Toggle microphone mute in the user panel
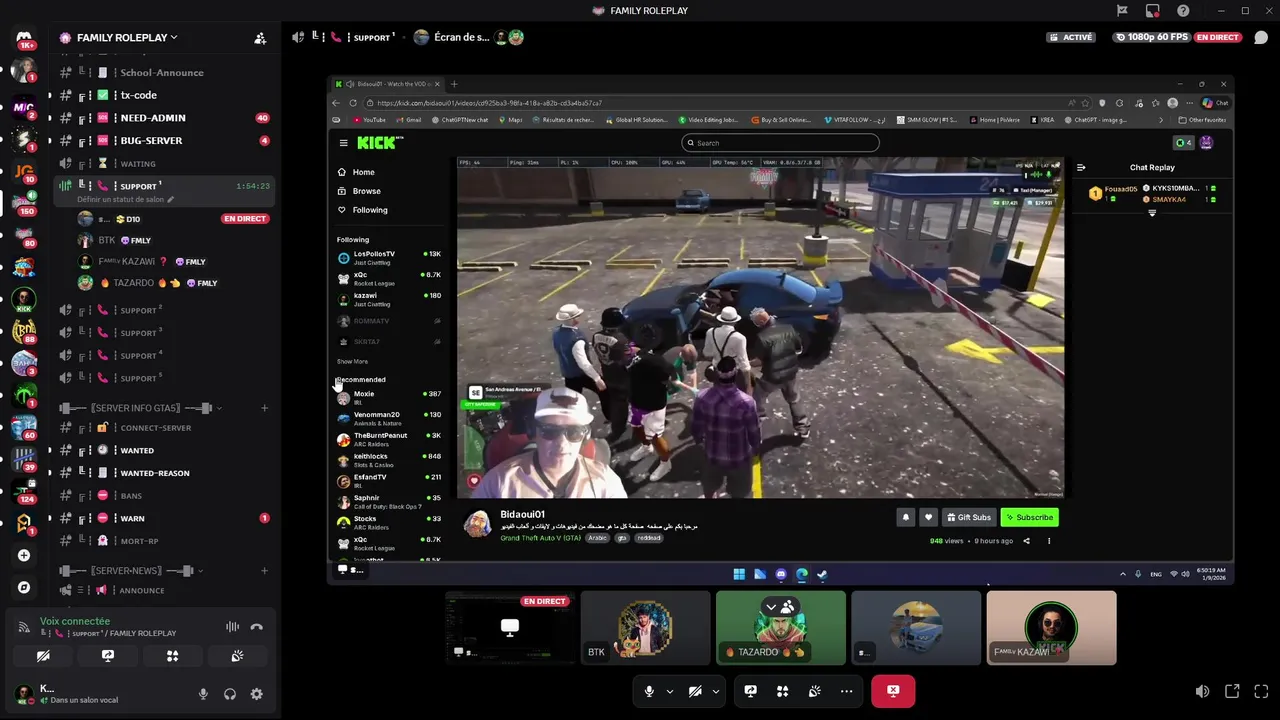Viewport: 1280px width, 720px height. [x=203, y=694]
